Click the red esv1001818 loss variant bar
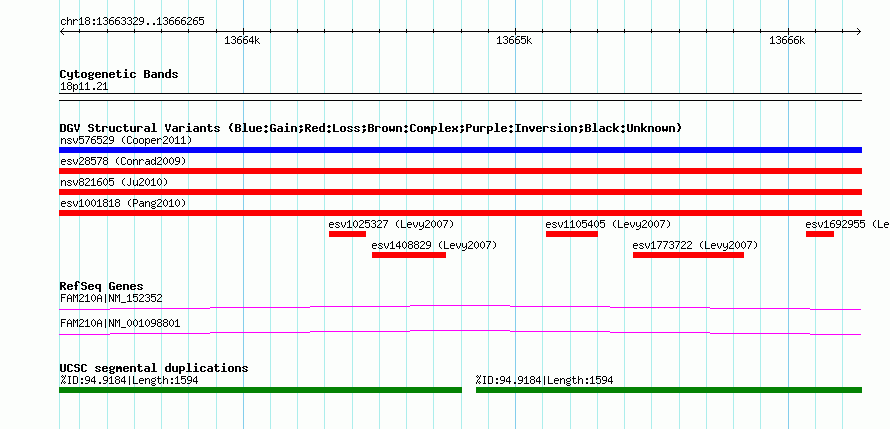Image resolution: width=890 pixels, height=429 pixels. coord(460,213)
